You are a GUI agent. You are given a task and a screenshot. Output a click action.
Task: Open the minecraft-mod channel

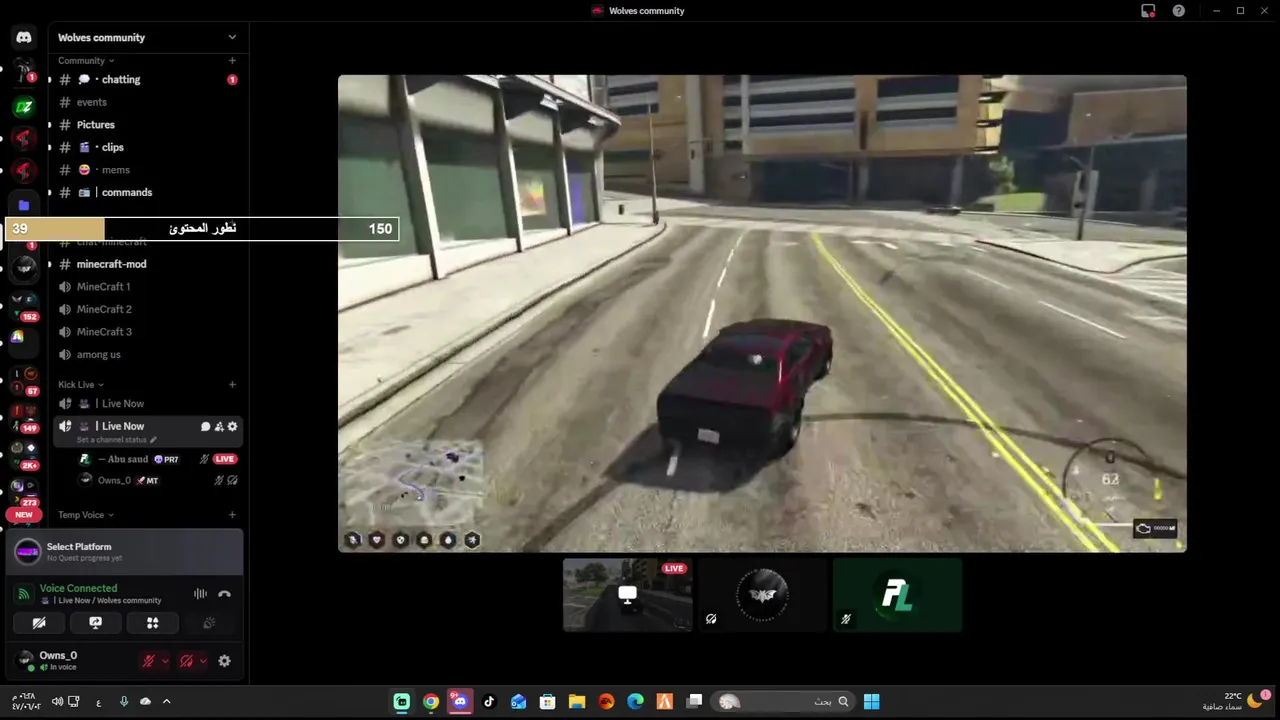click(148, 264)
